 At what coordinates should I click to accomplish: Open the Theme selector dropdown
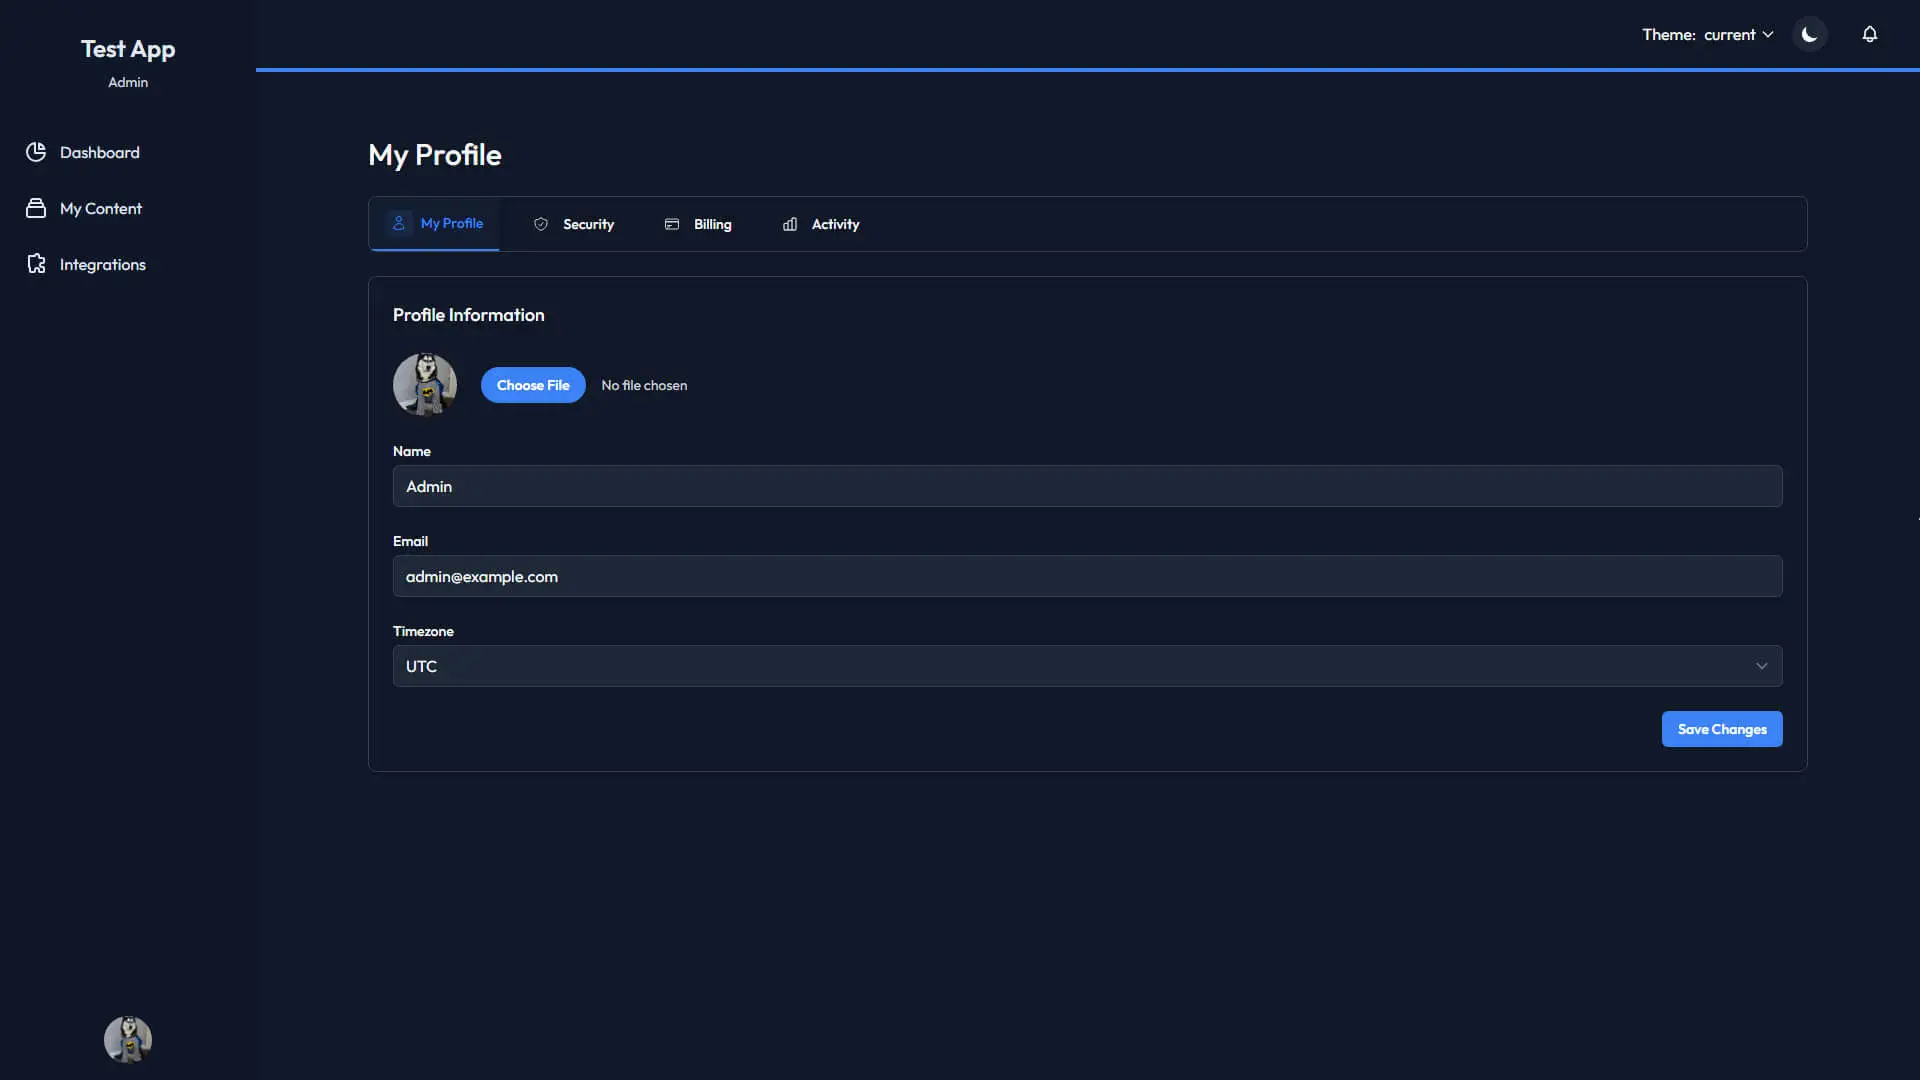pyautogui.click(x=1737, y=34)
